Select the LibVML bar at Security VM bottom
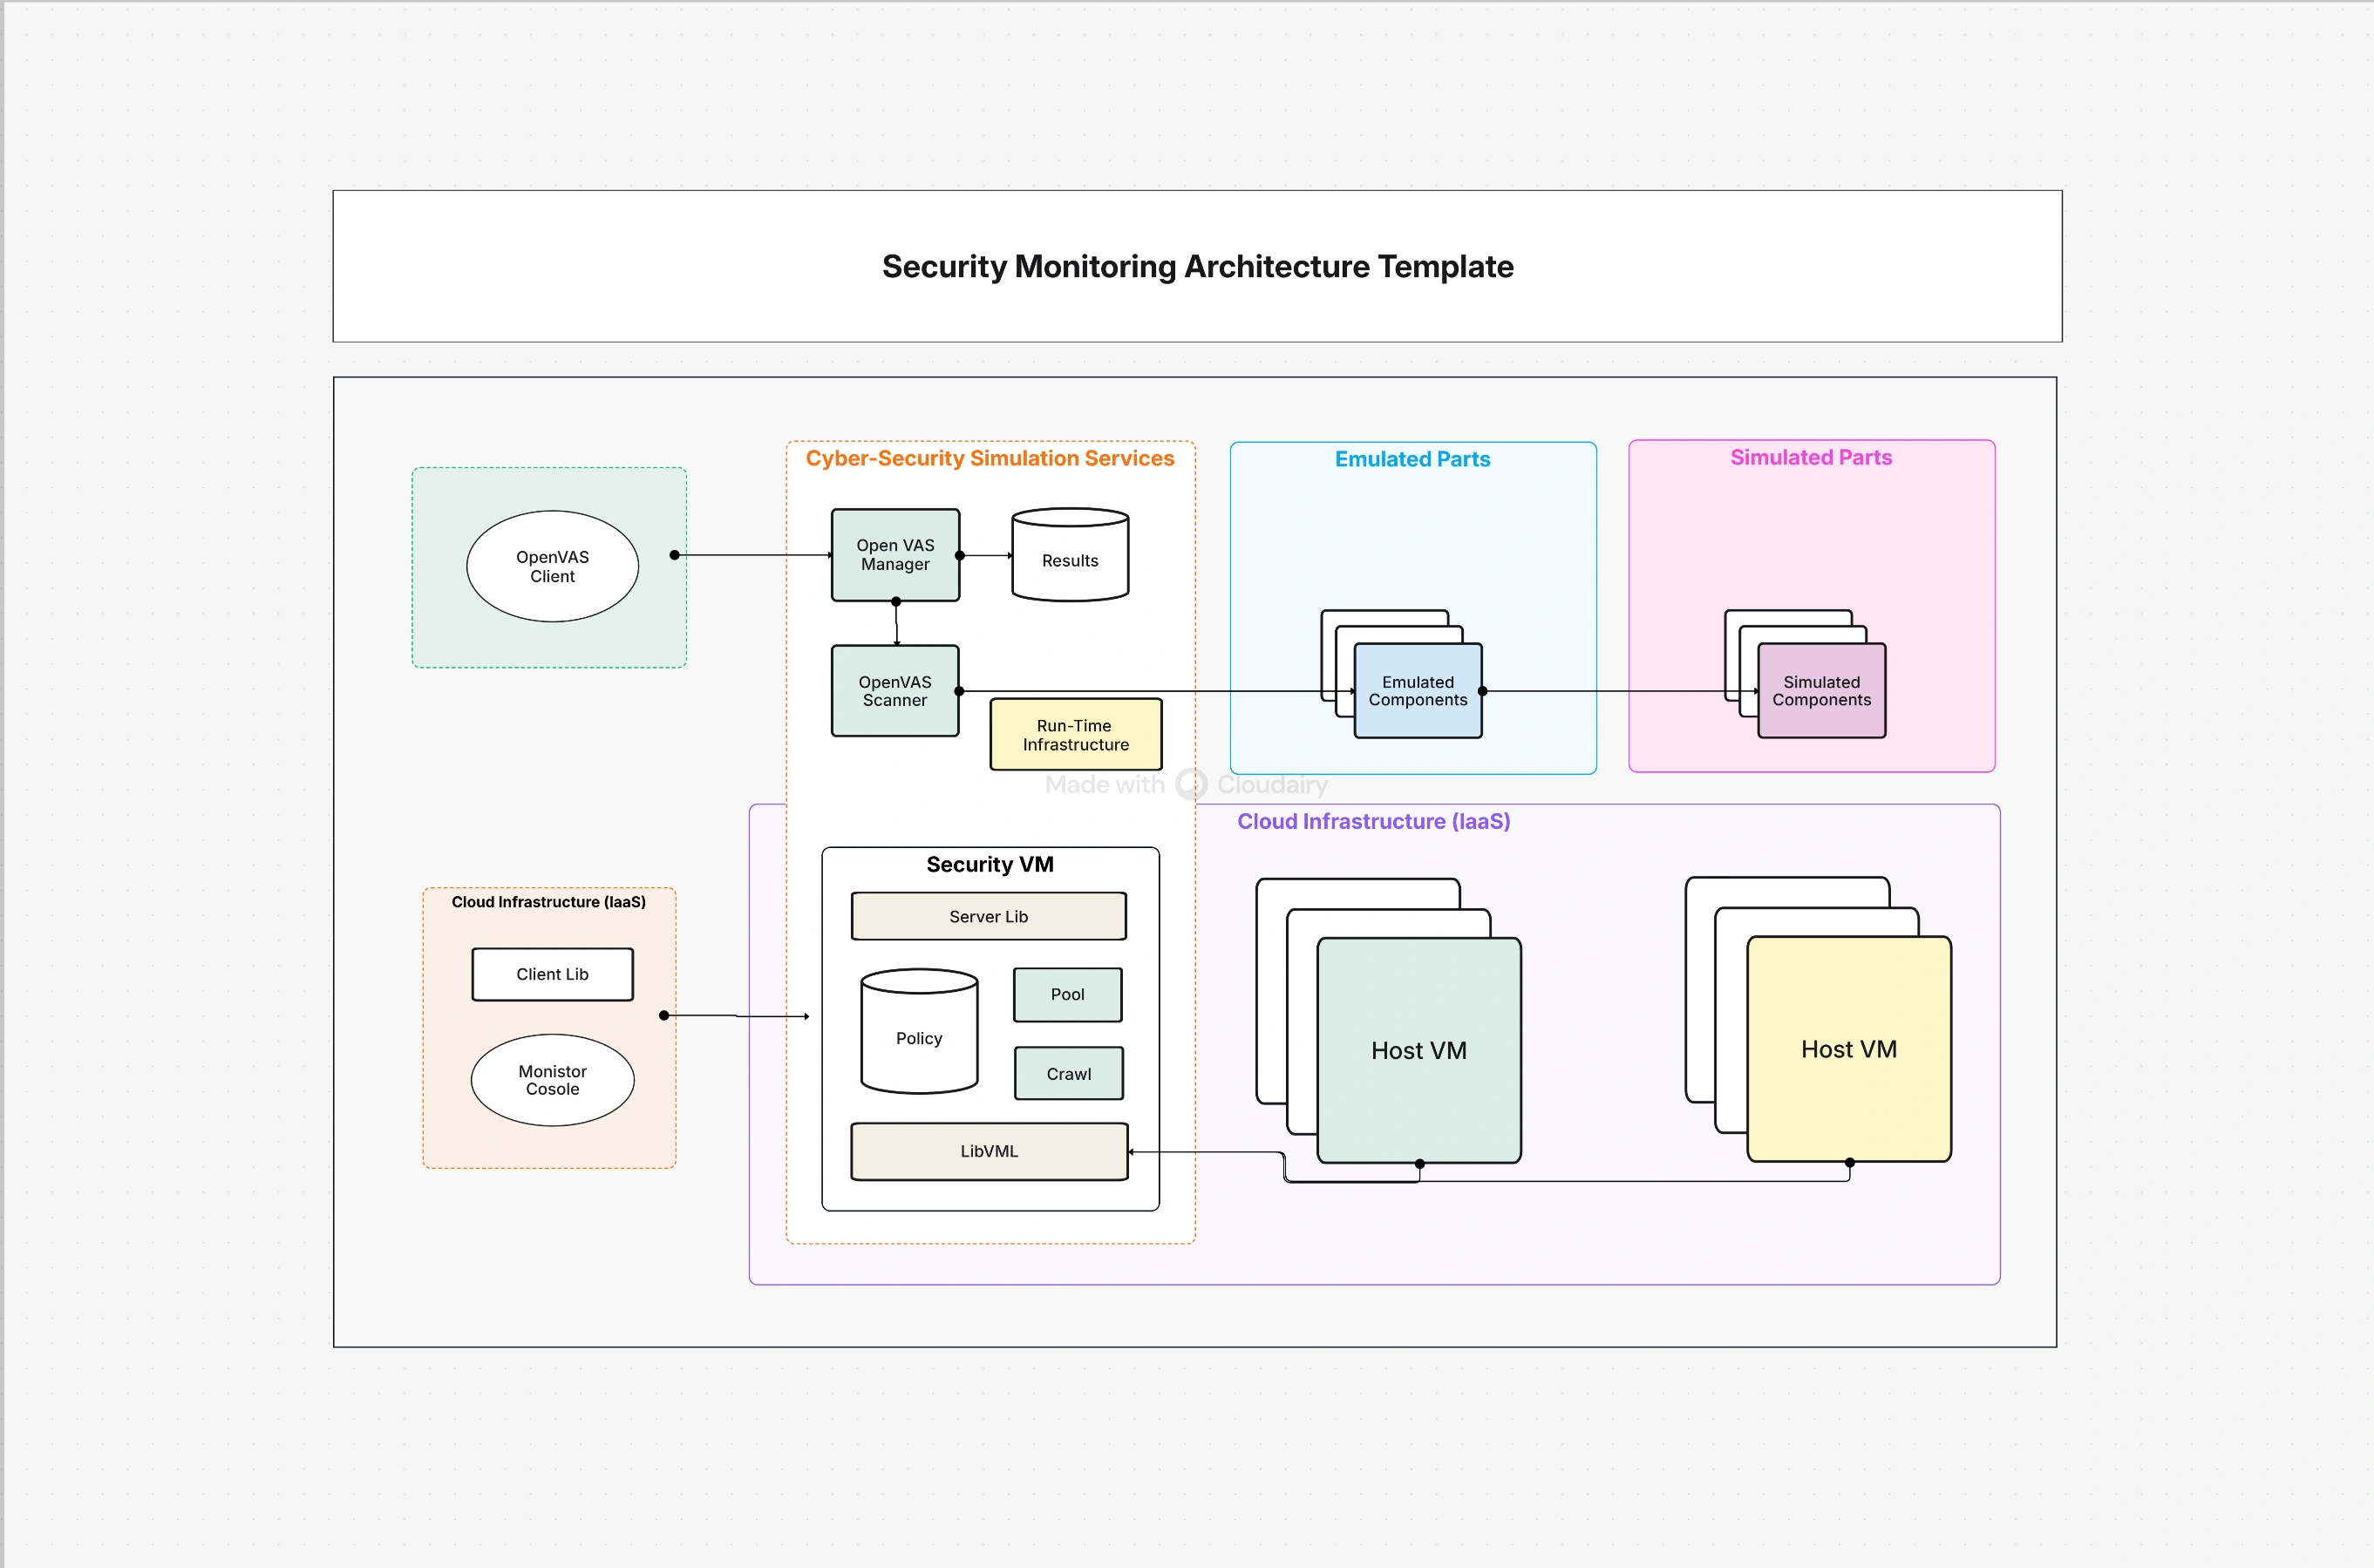This screenshot has height=1568, width=2374. click(988, 1151)
